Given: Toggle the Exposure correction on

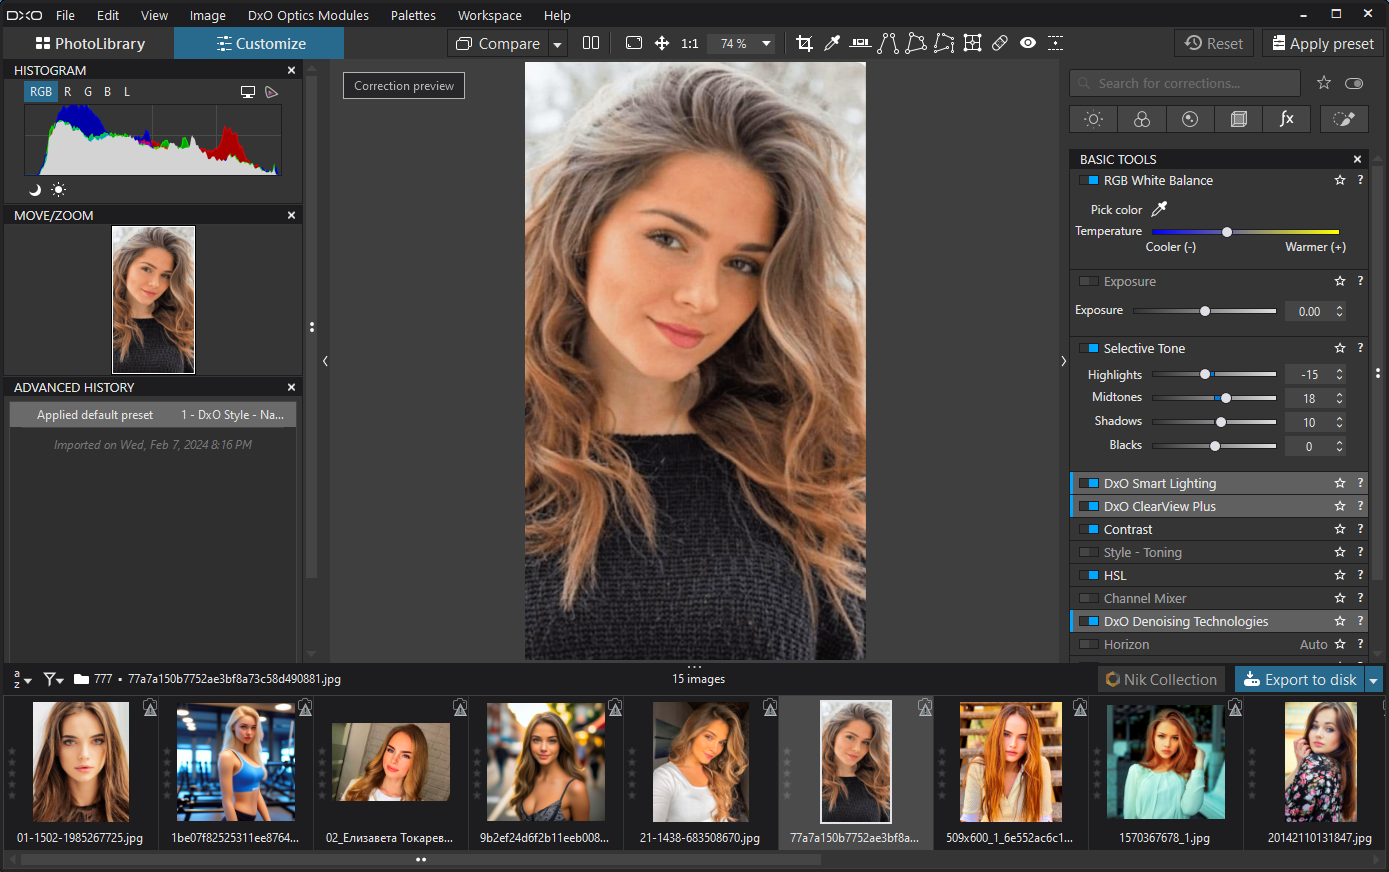Looking at the screenshot, I should (1088, 281).
